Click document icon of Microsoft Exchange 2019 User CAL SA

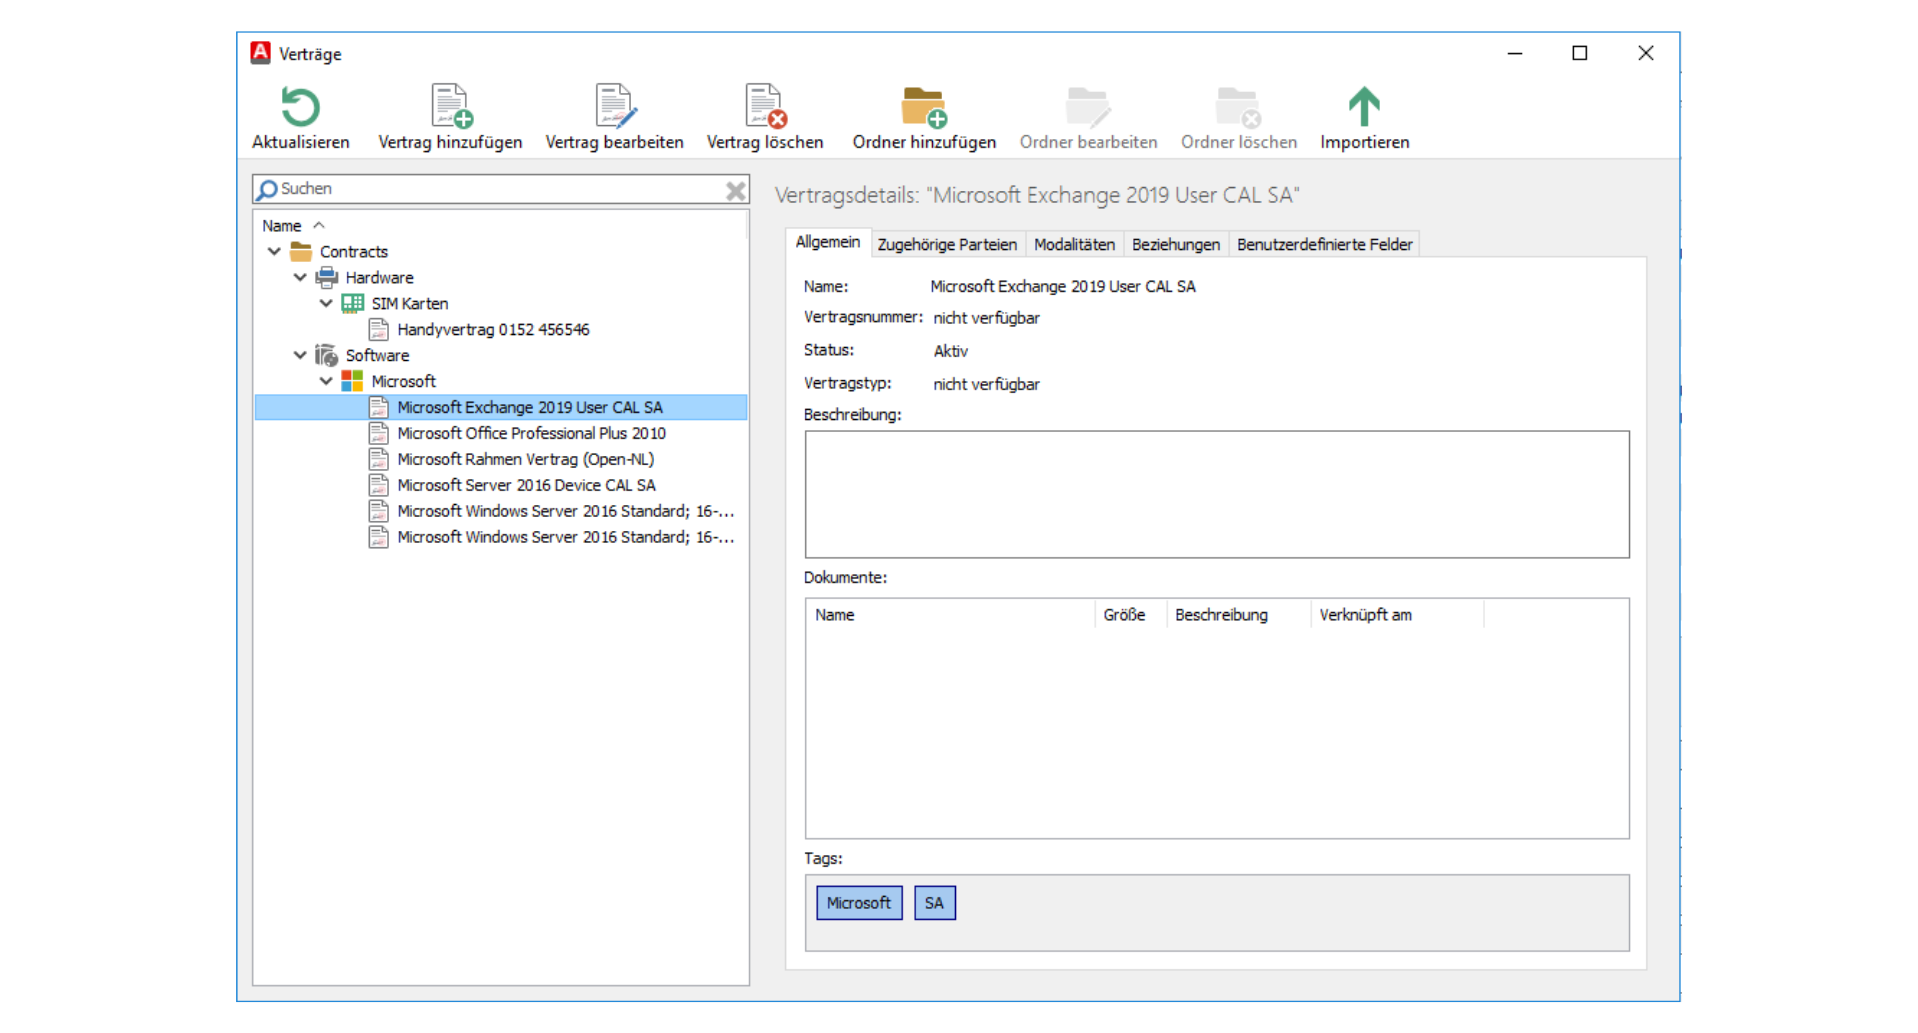point(378,407)
